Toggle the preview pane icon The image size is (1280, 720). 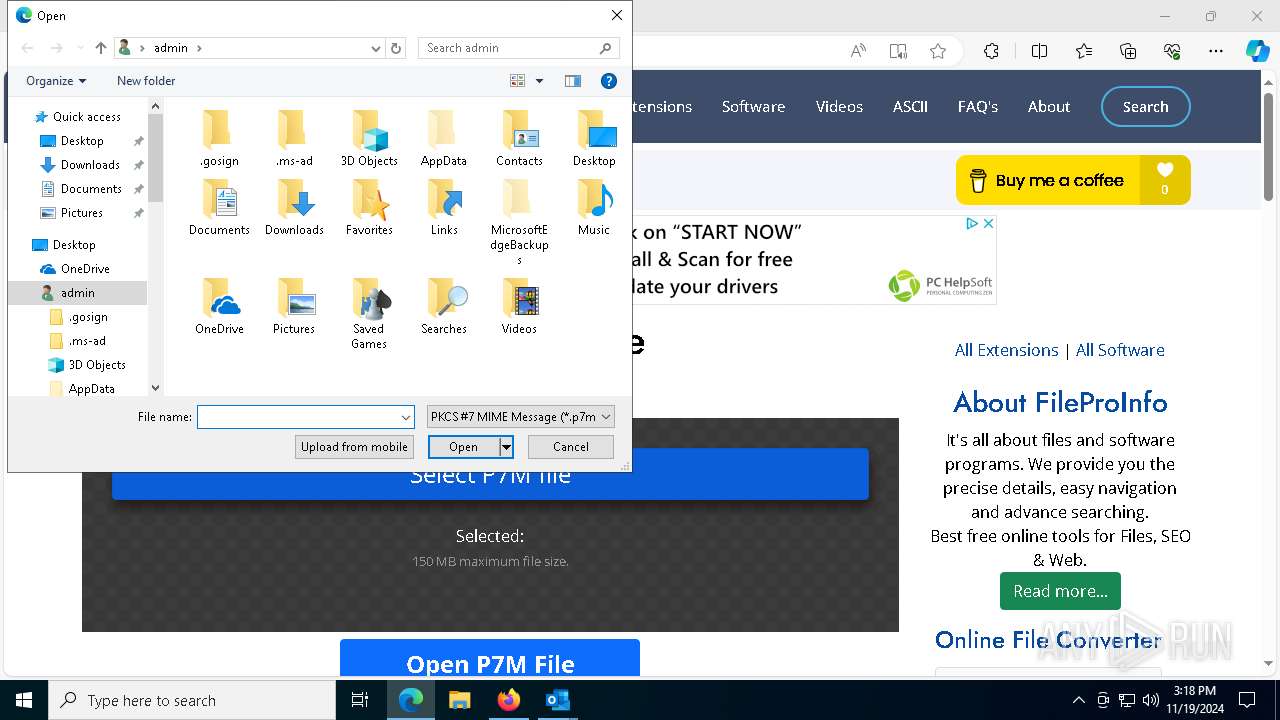573,81
